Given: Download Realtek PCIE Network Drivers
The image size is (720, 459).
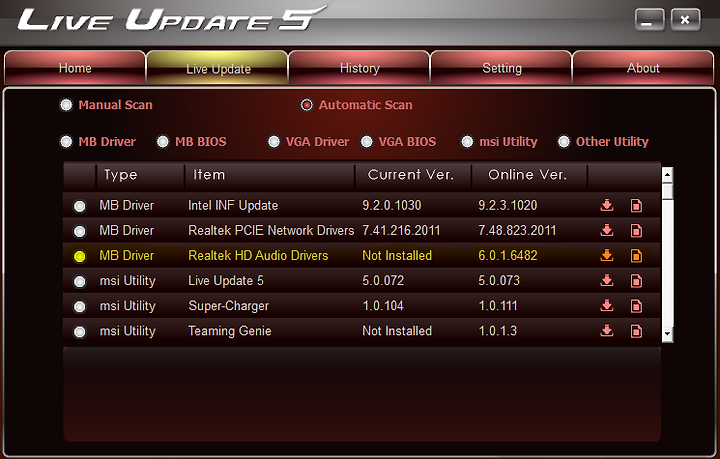Looking at the screenshot, I should pos(607,230).
